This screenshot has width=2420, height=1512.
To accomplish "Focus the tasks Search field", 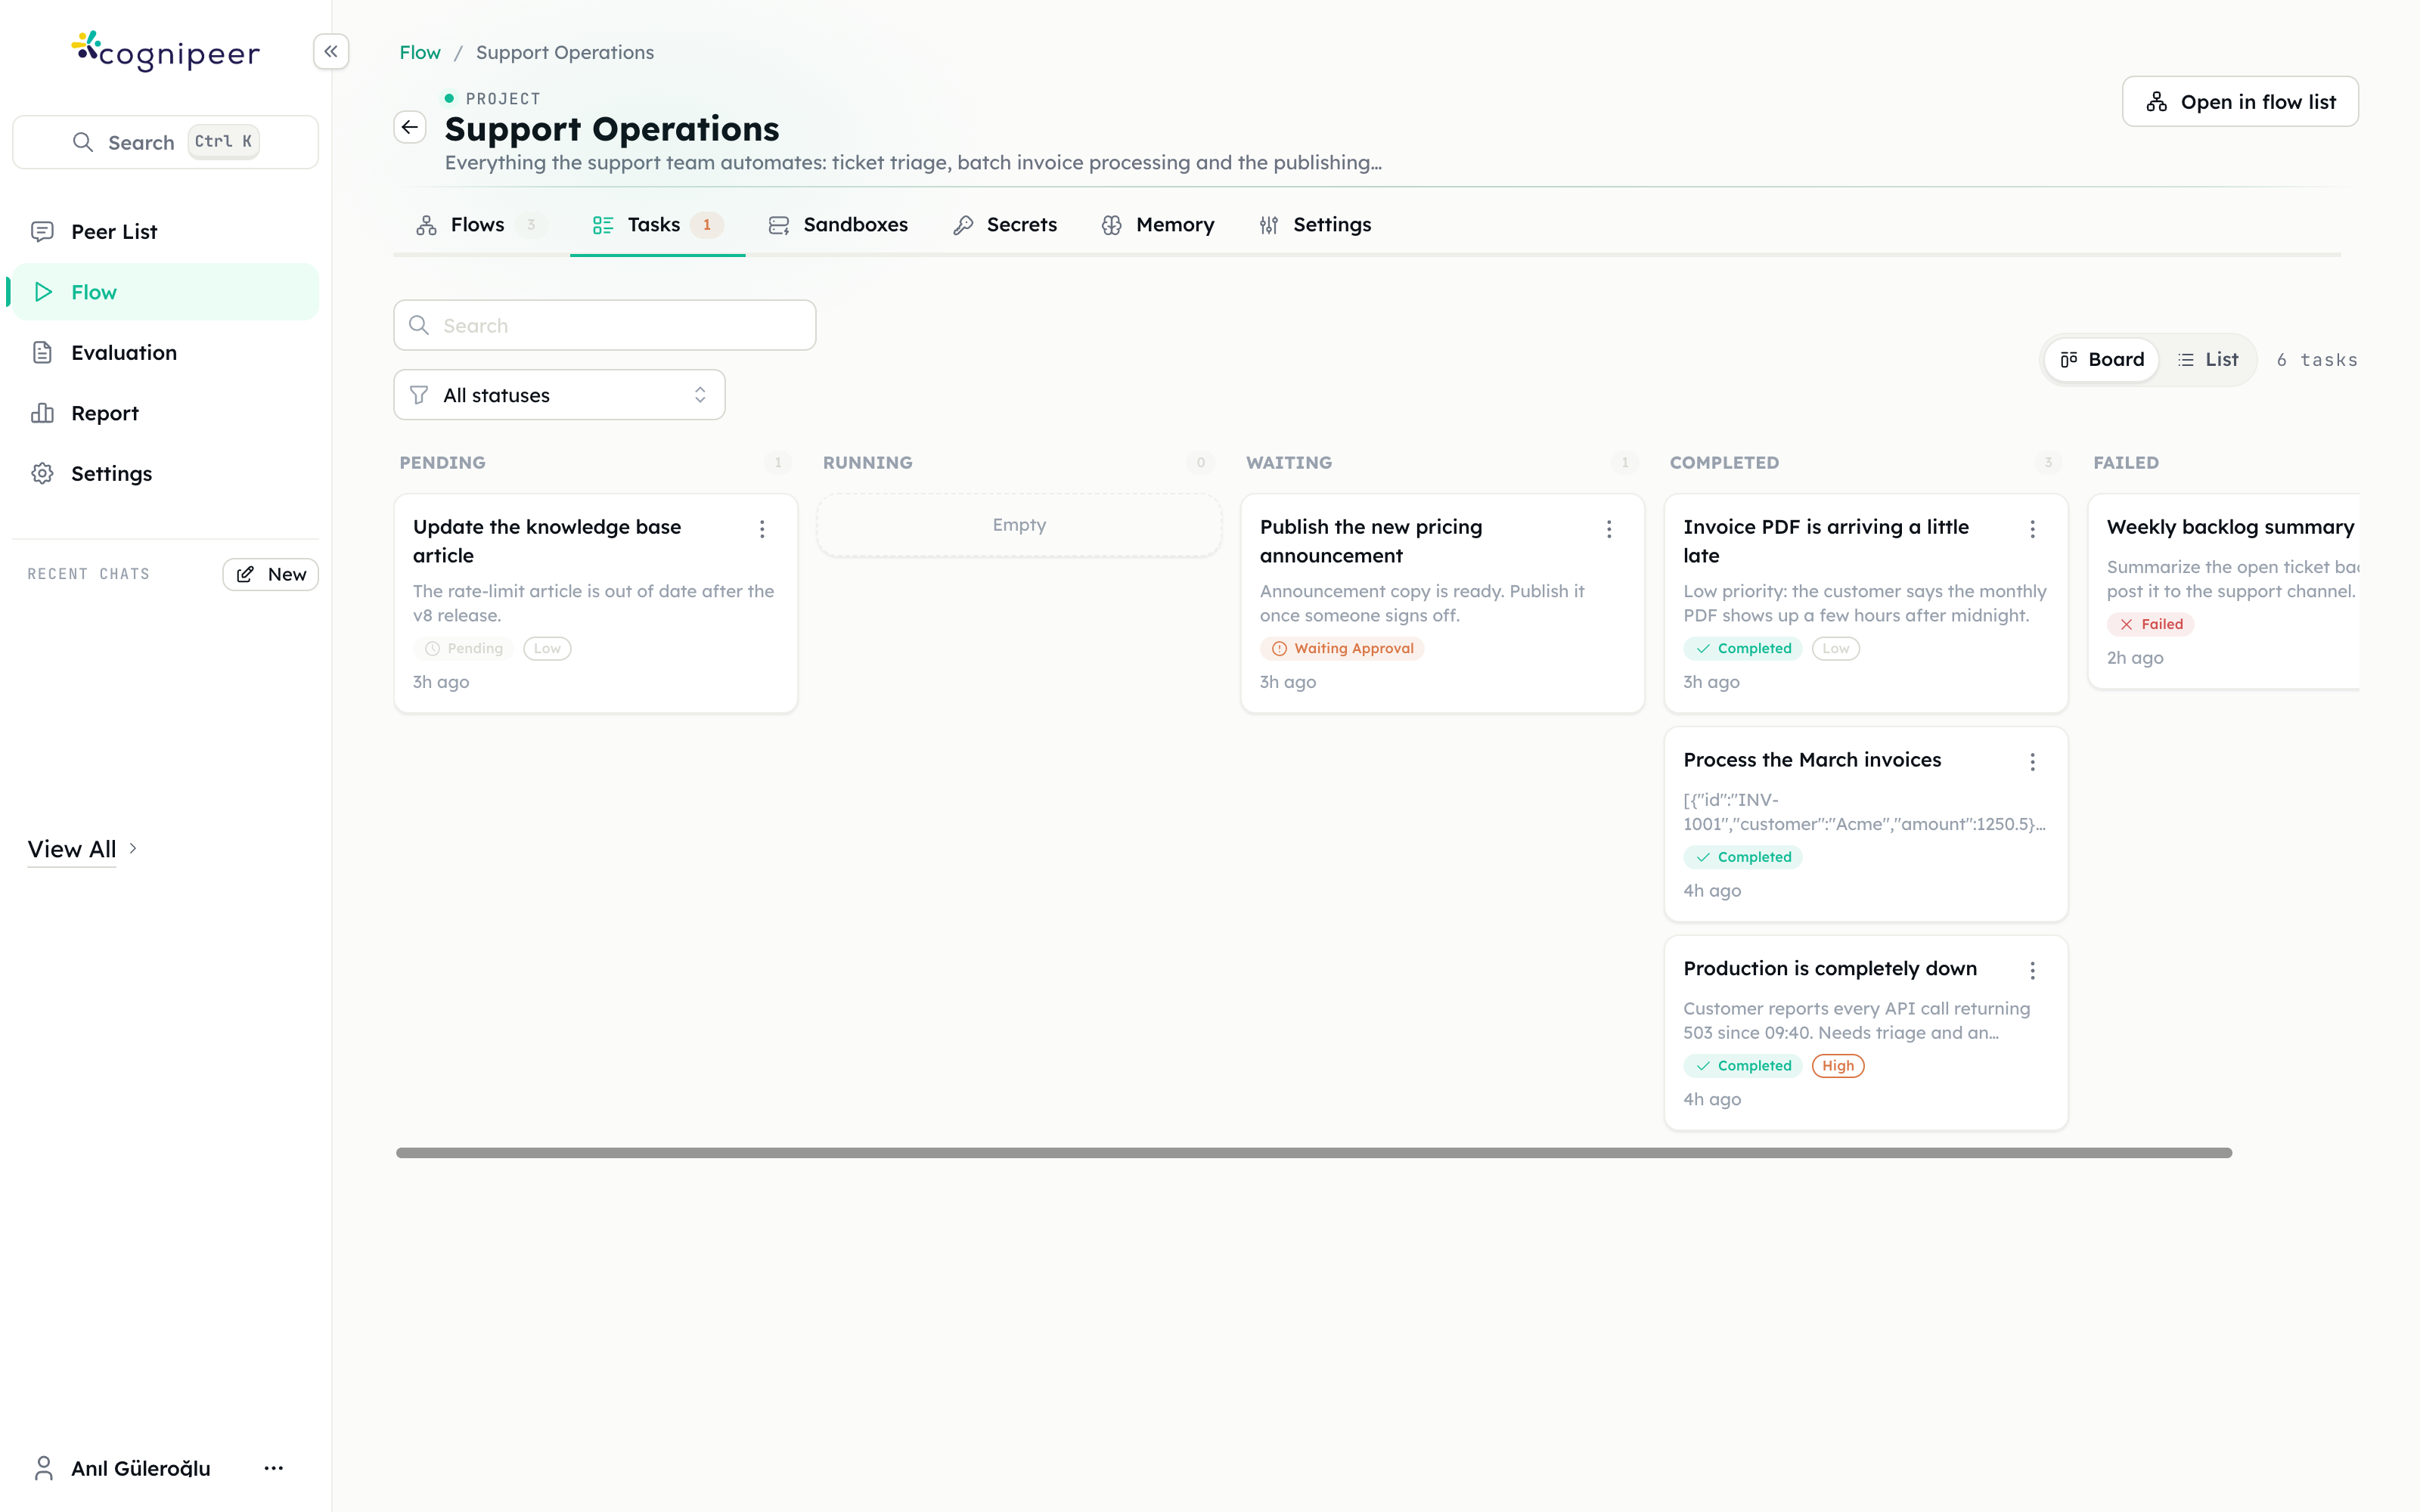I will (x=605, y=326).
